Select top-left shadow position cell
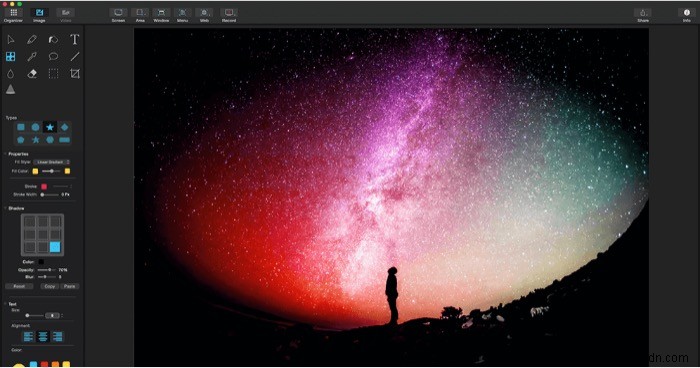Viewport: 700px width, 368px height. (x=30, y=222)
